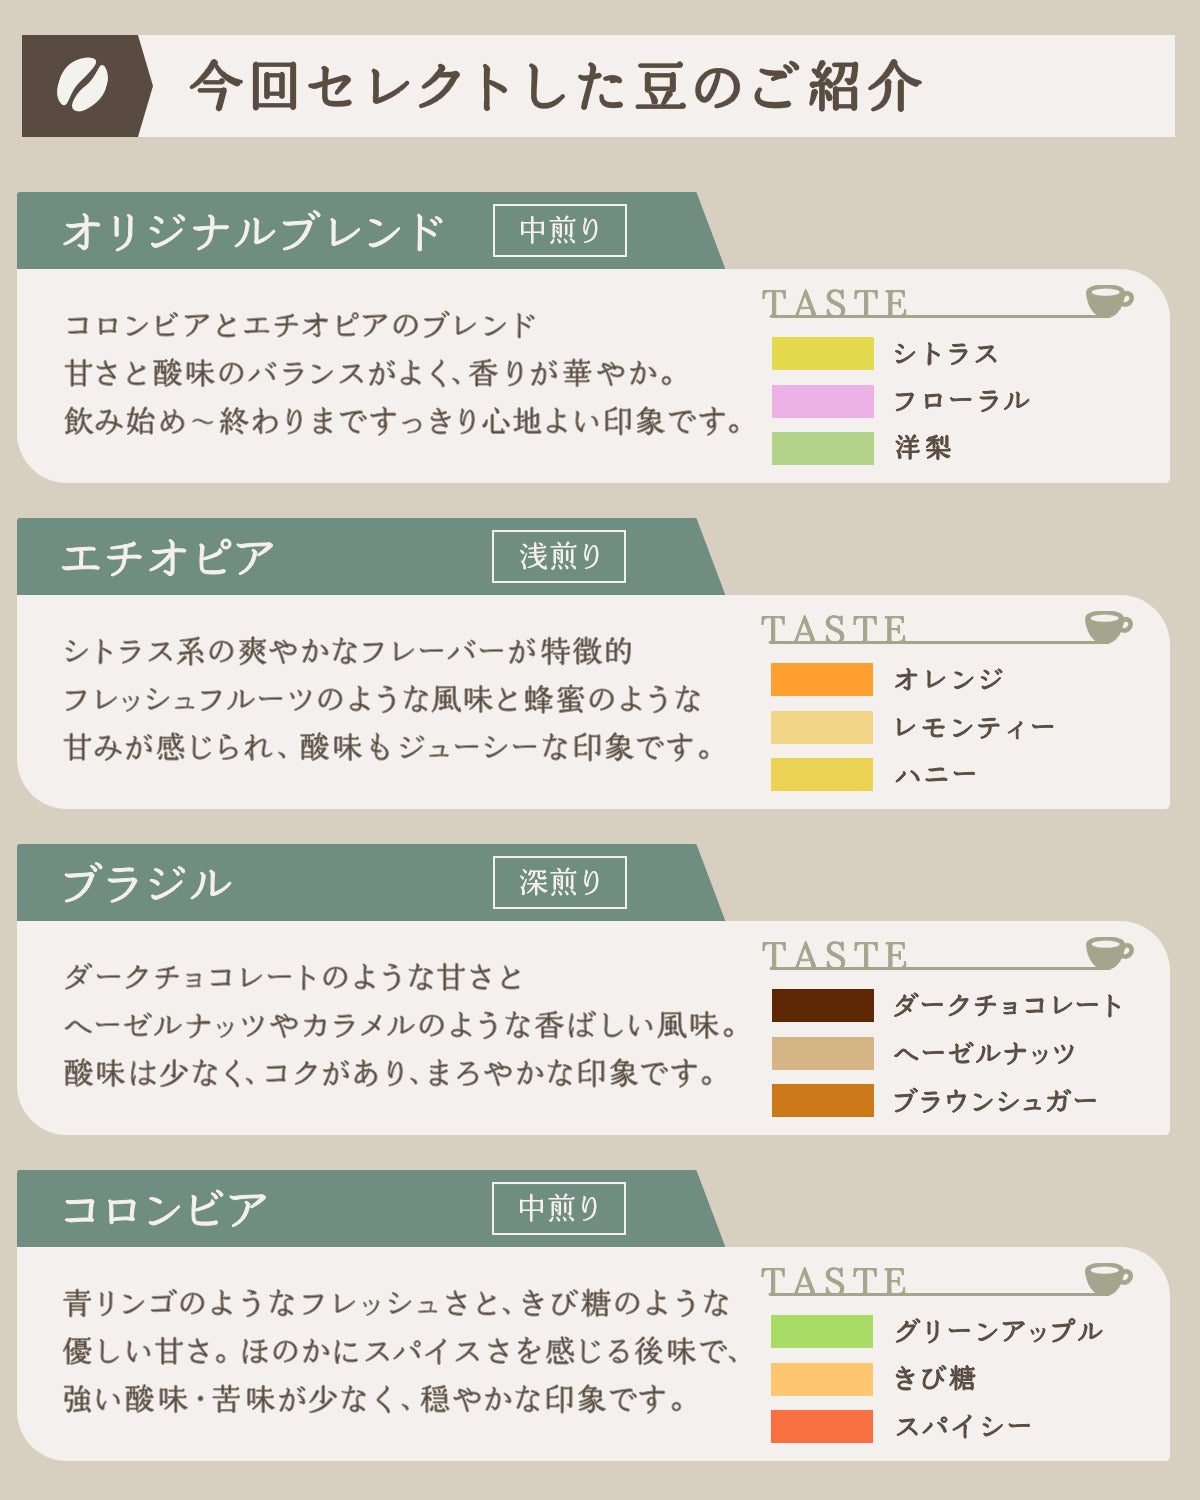Pick the pink フローラル color swatch

click(x=822, y=401)
